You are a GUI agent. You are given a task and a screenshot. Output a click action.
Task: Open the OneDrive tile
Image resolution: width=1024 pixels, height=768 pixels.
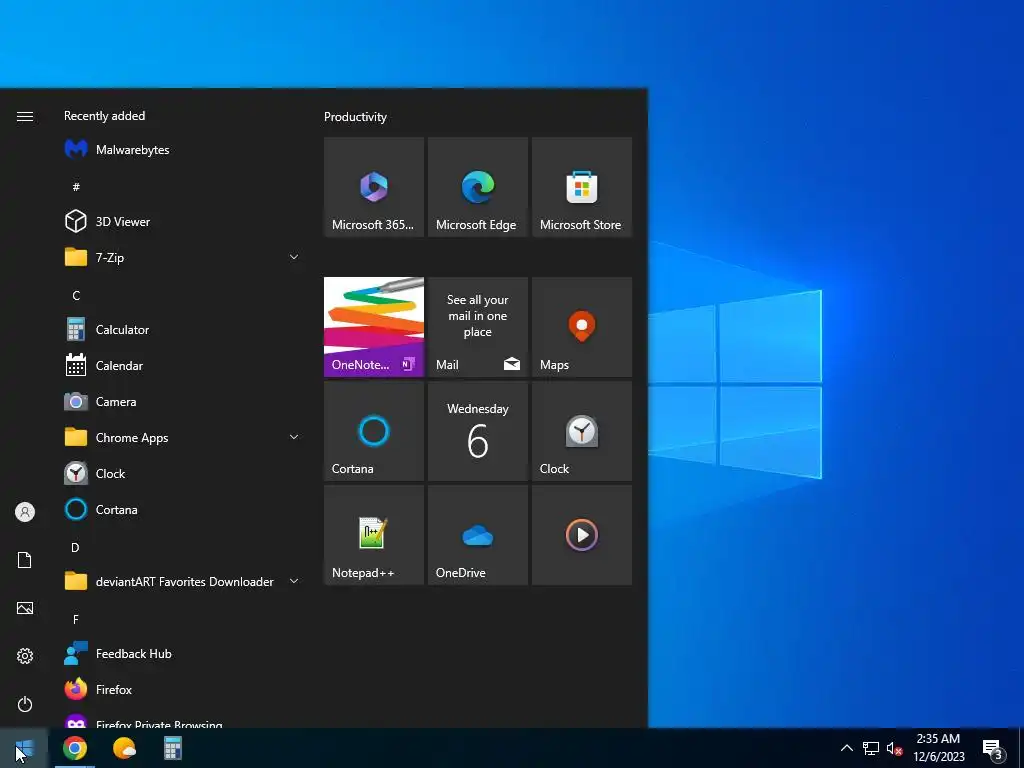(477, 535)
